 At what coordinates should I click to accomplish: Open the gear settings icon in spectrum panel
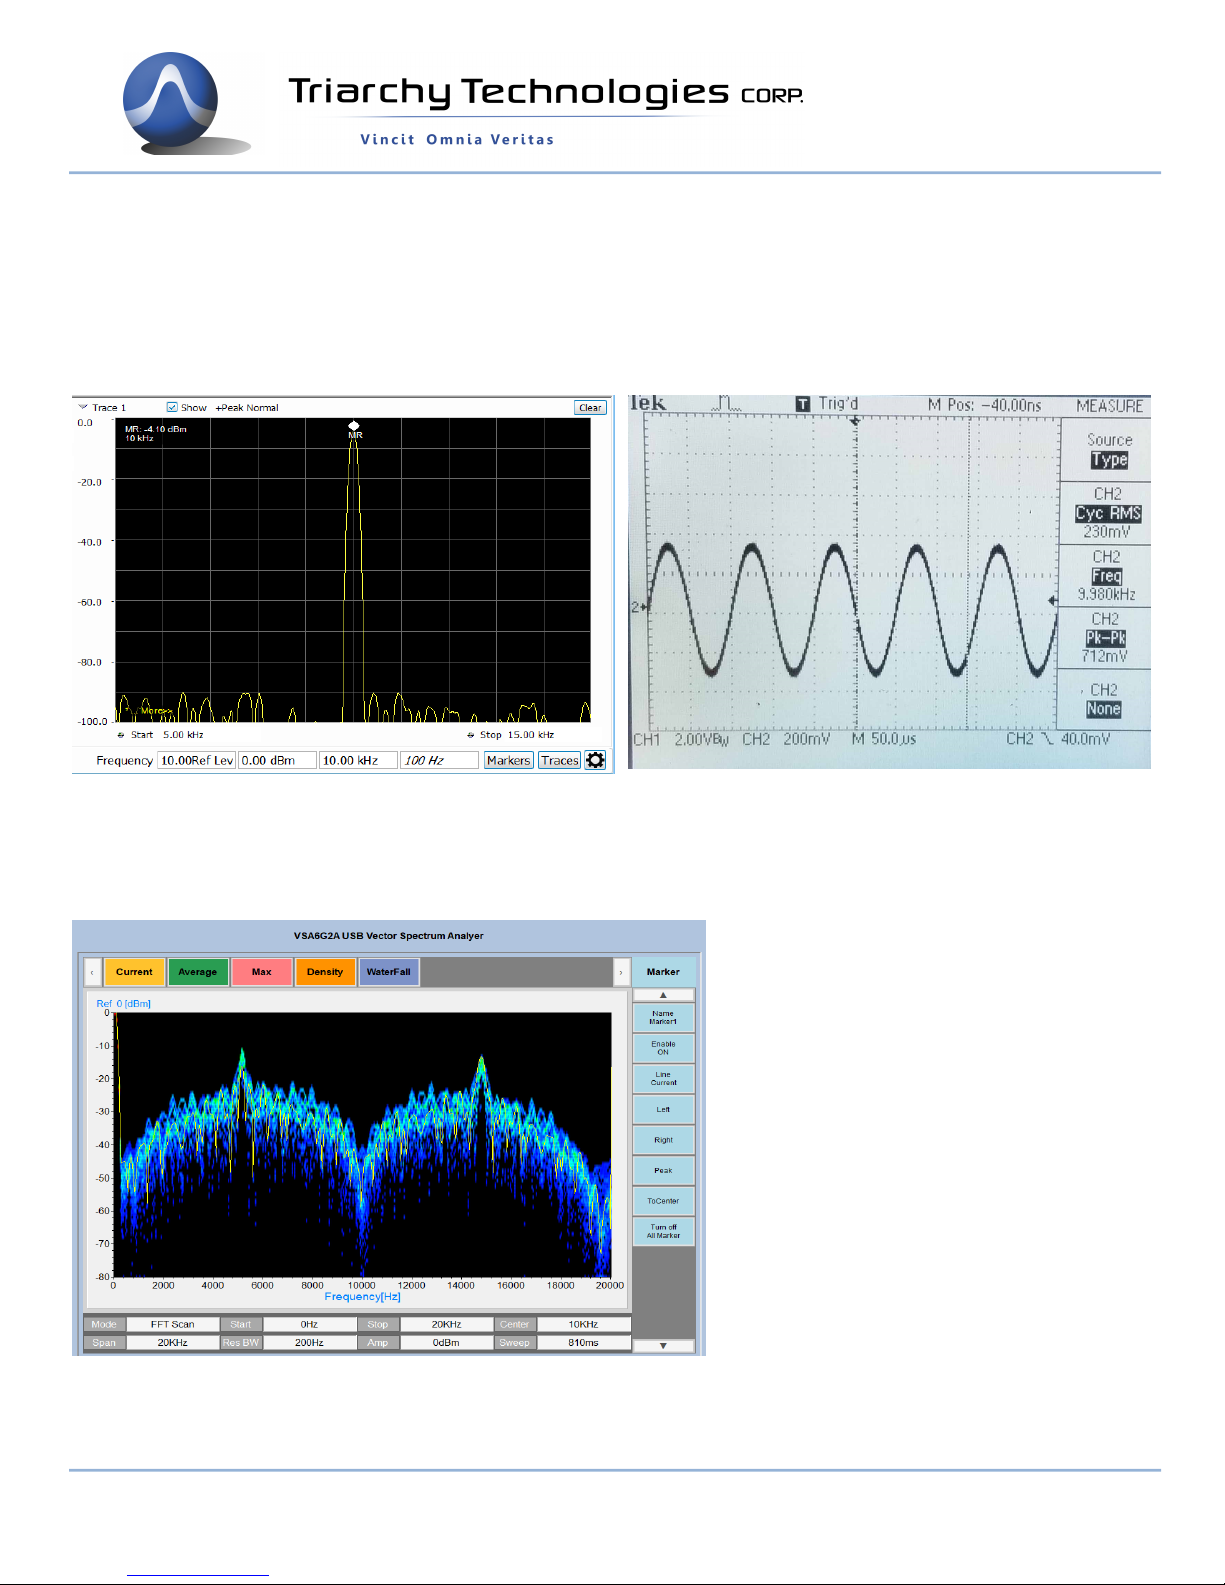595,760
